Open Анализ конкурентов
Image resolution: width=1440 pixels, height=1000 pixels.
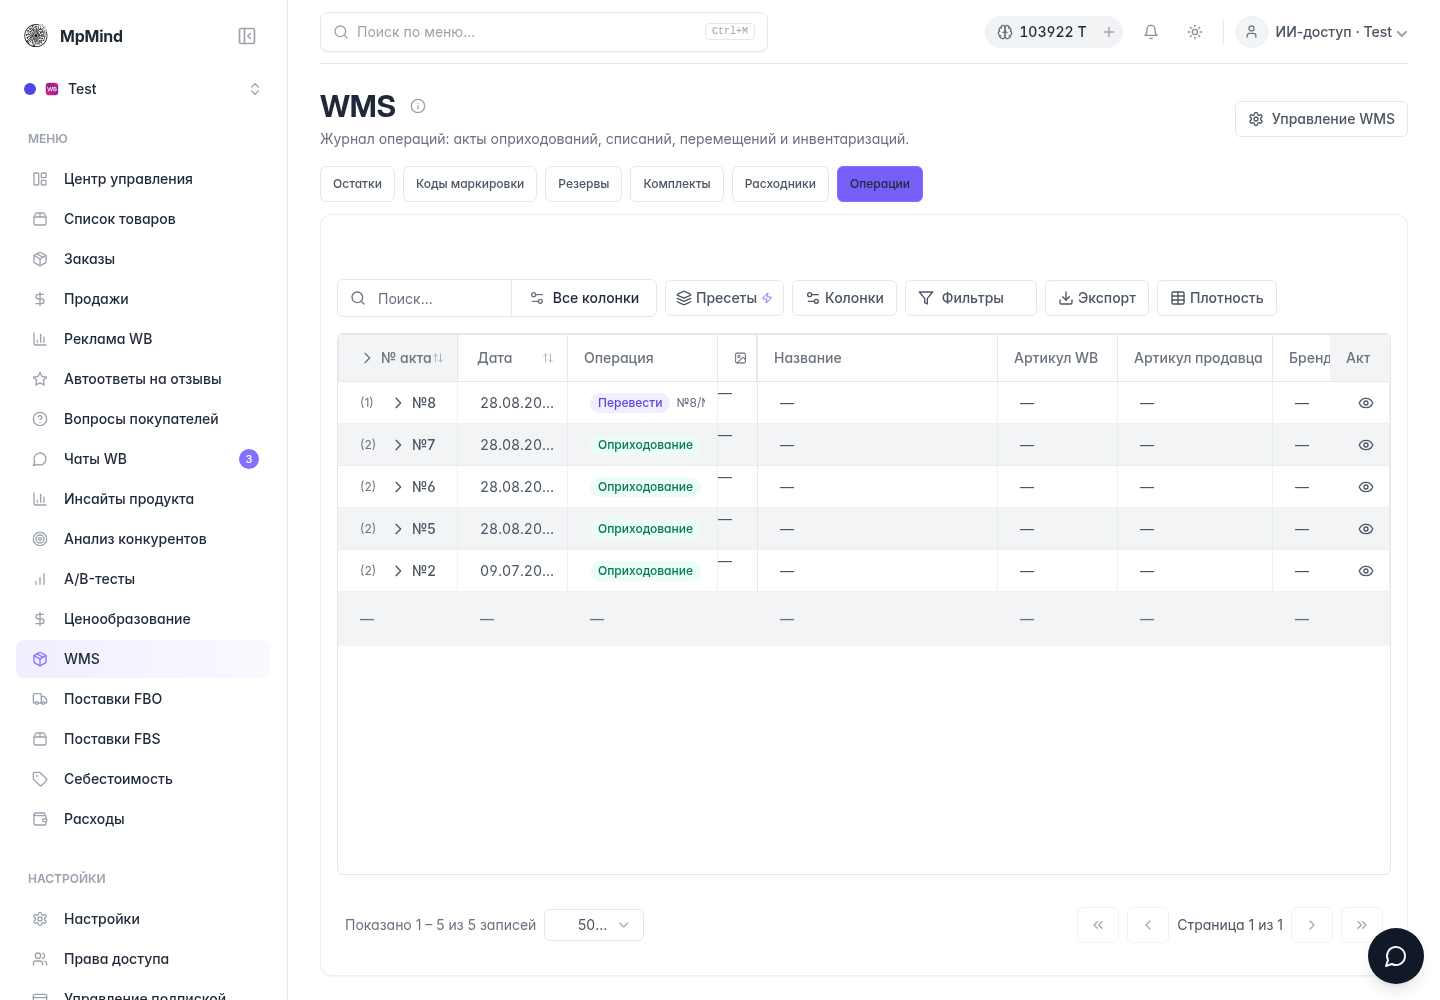pyautogui.click(x=143, y=539)
